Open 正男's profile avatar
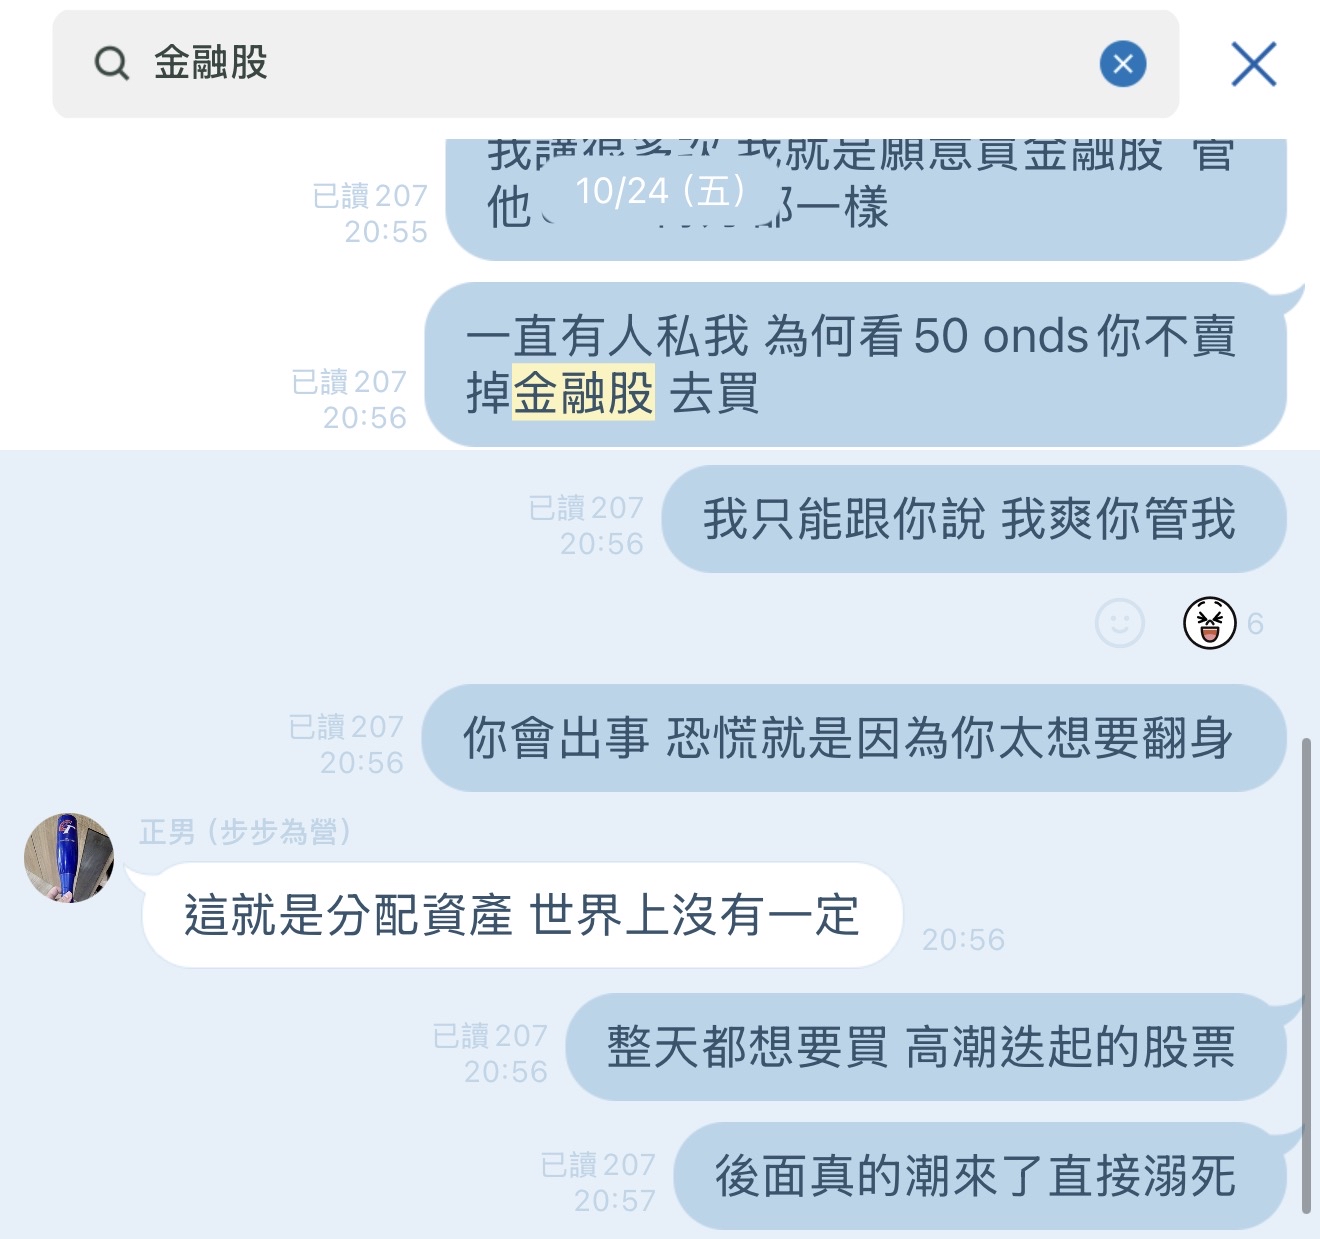 69,858
